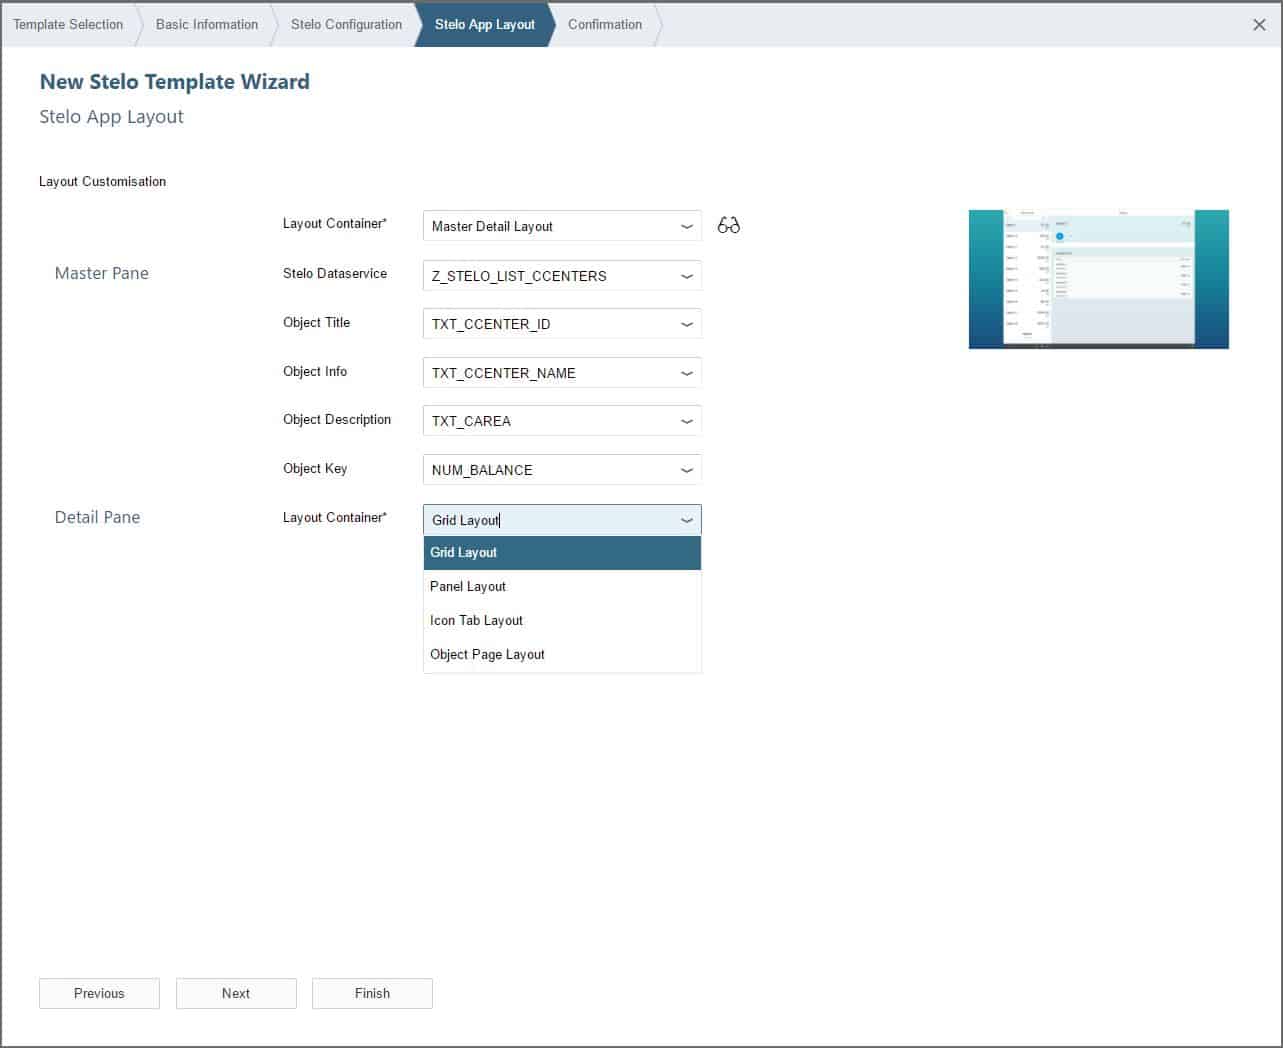This screenshot has height=1048, width=1283.
Task: Click the layout preview thumbnail
Action: [x=1098, y=279]
